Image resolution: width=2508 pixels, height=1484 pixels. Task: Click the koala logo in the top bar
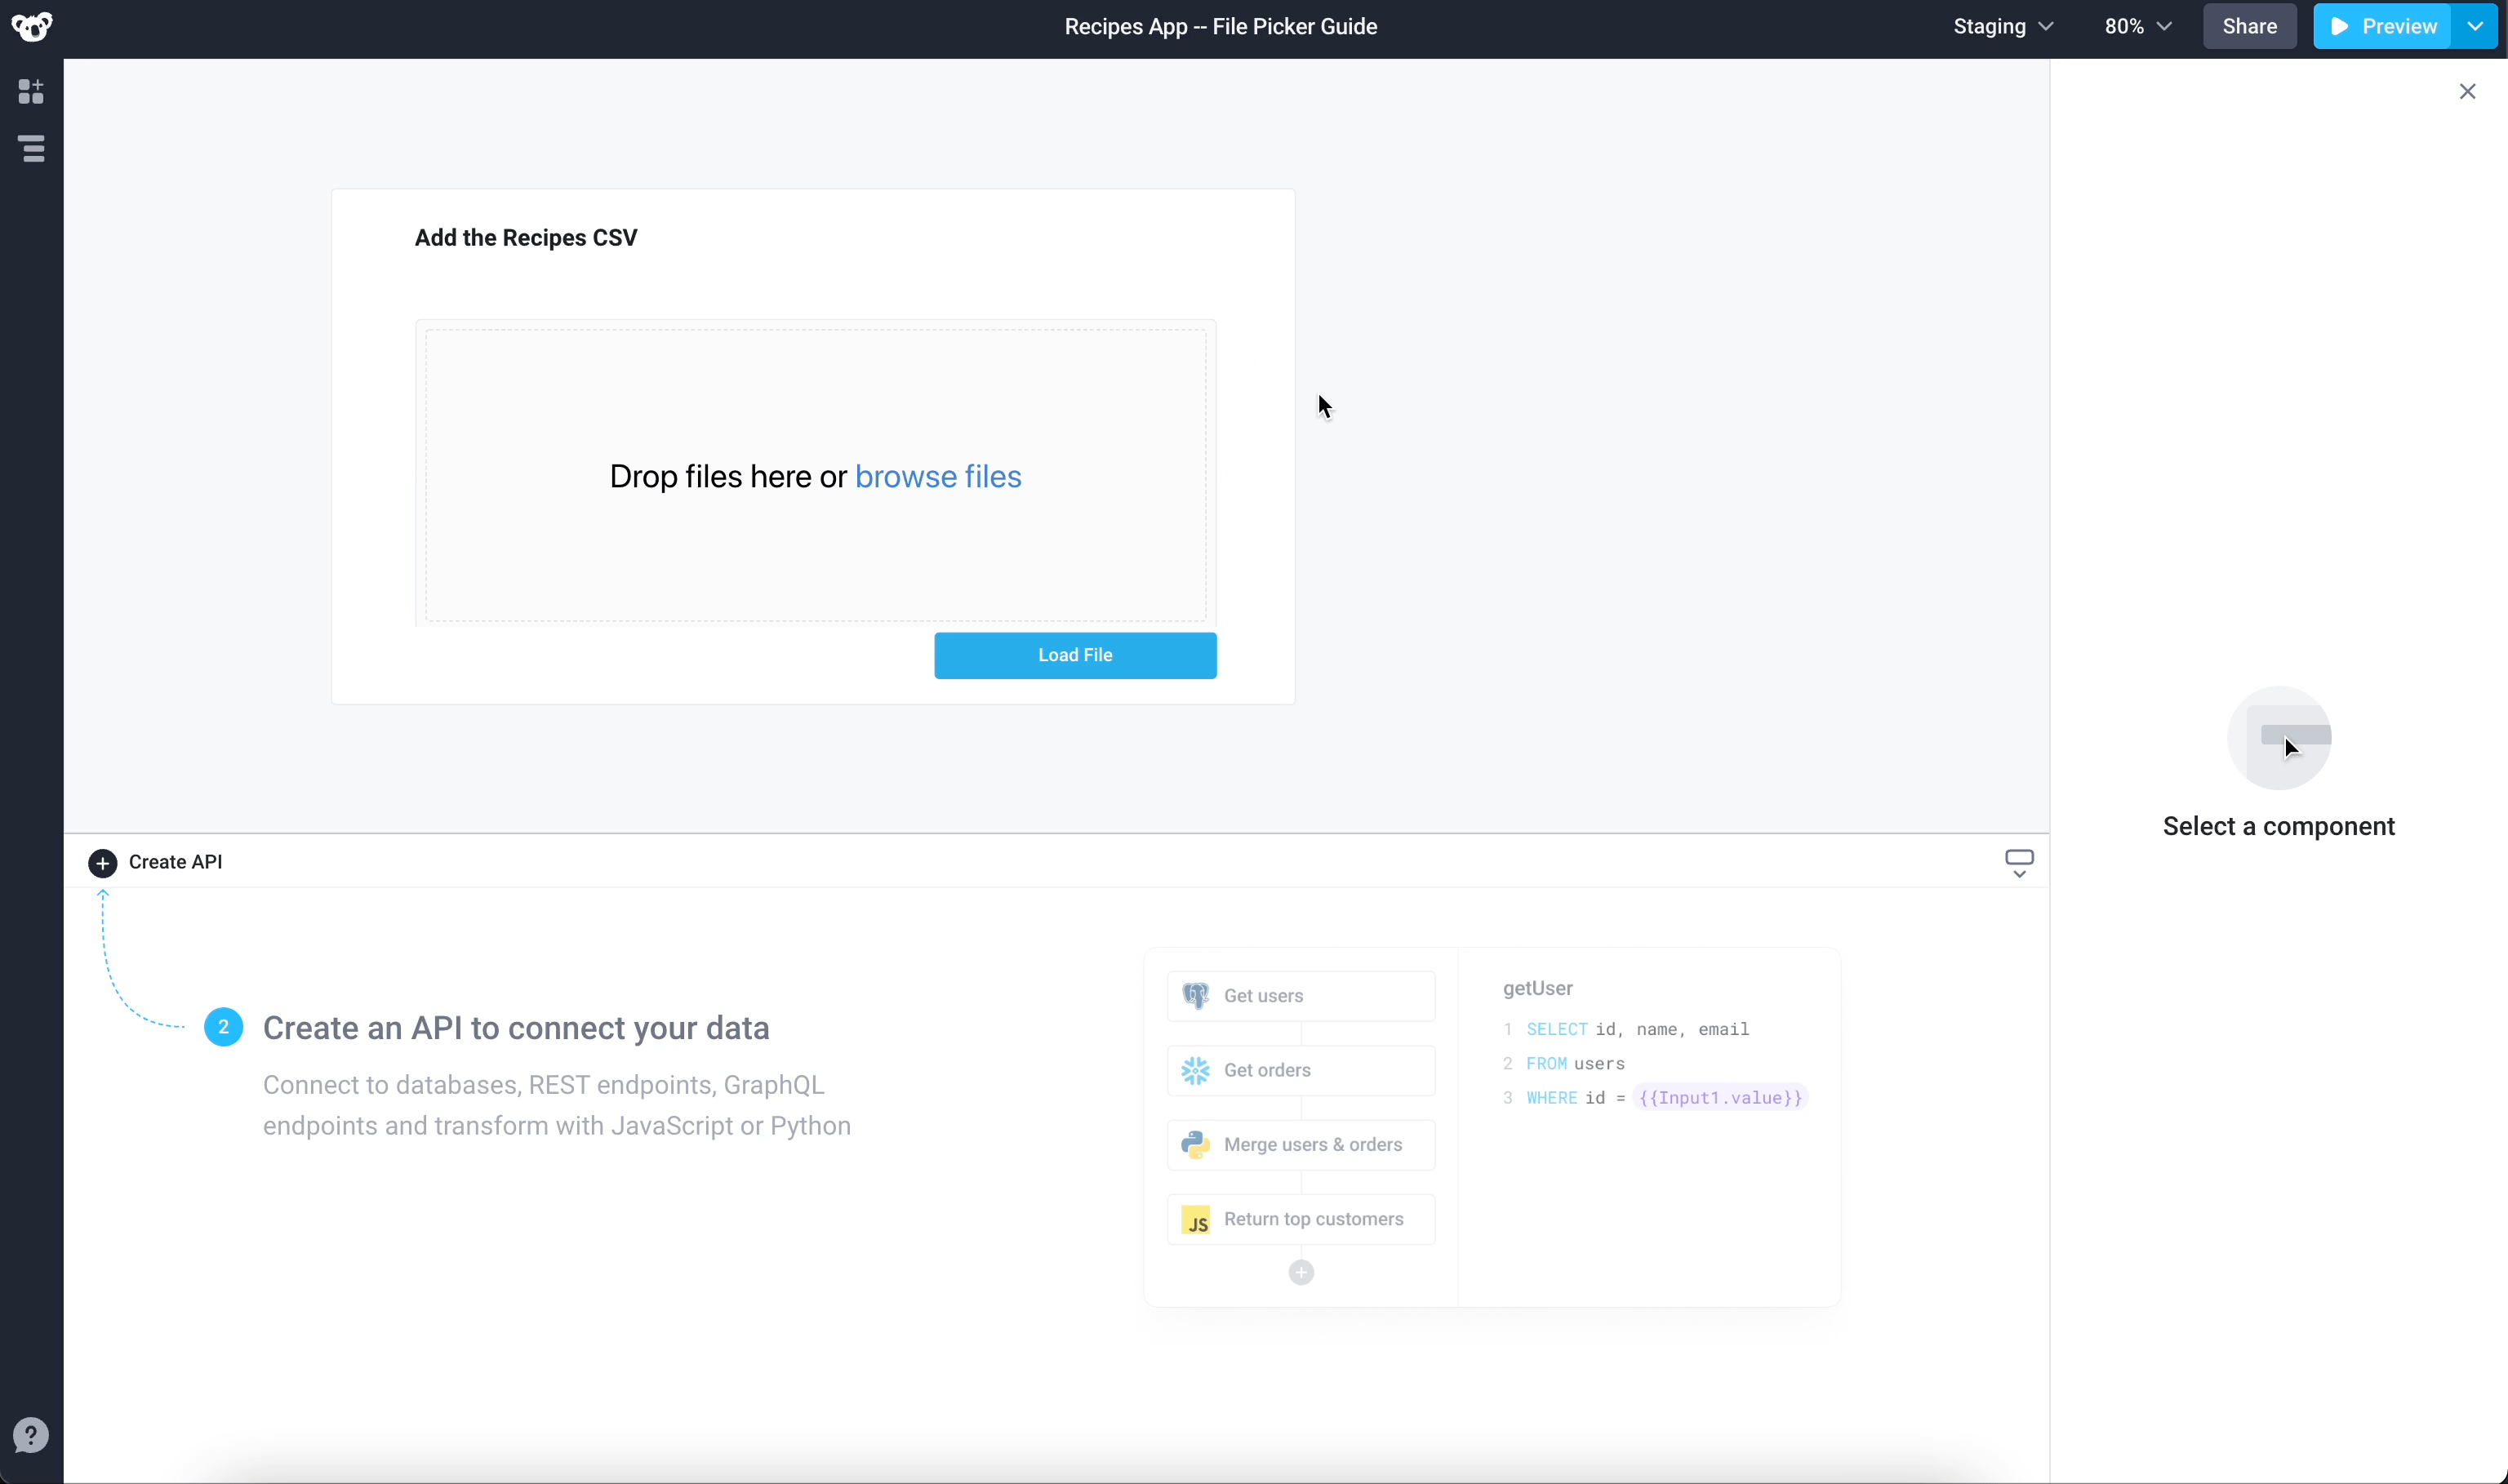click(x=31, y=26)
